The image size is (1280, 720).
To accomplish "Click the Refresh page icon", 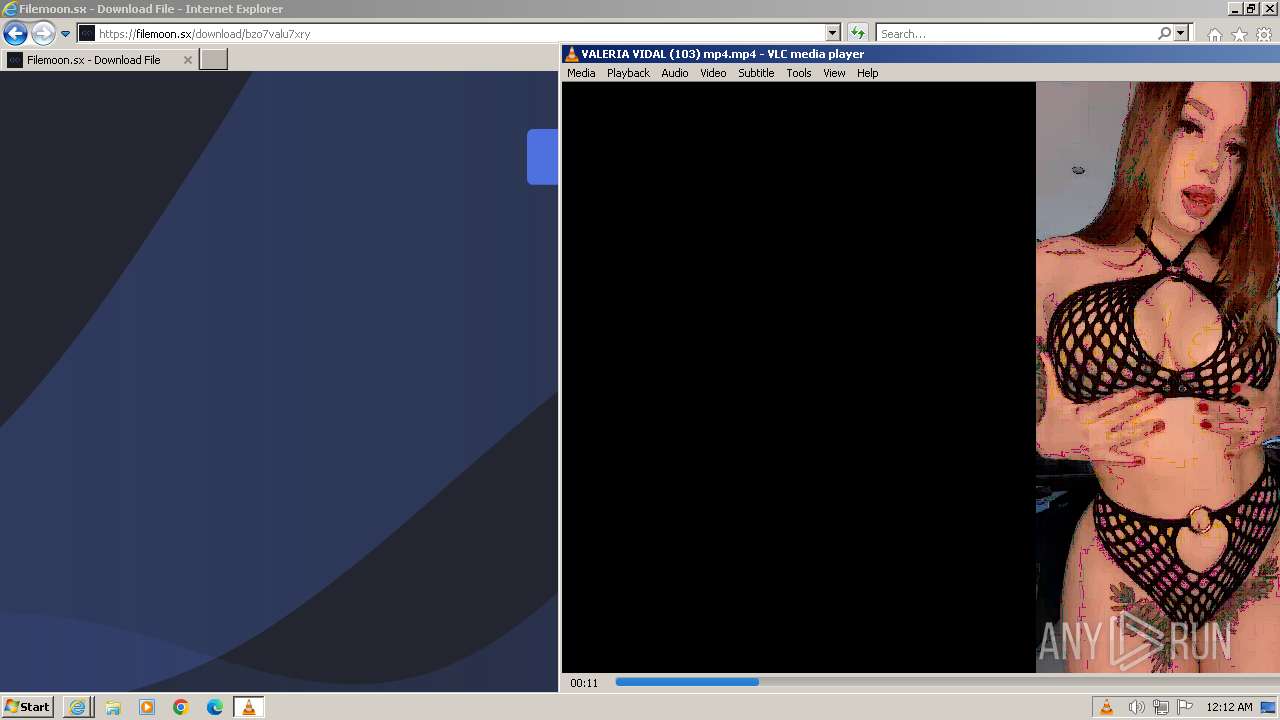I will coord(857,33).
